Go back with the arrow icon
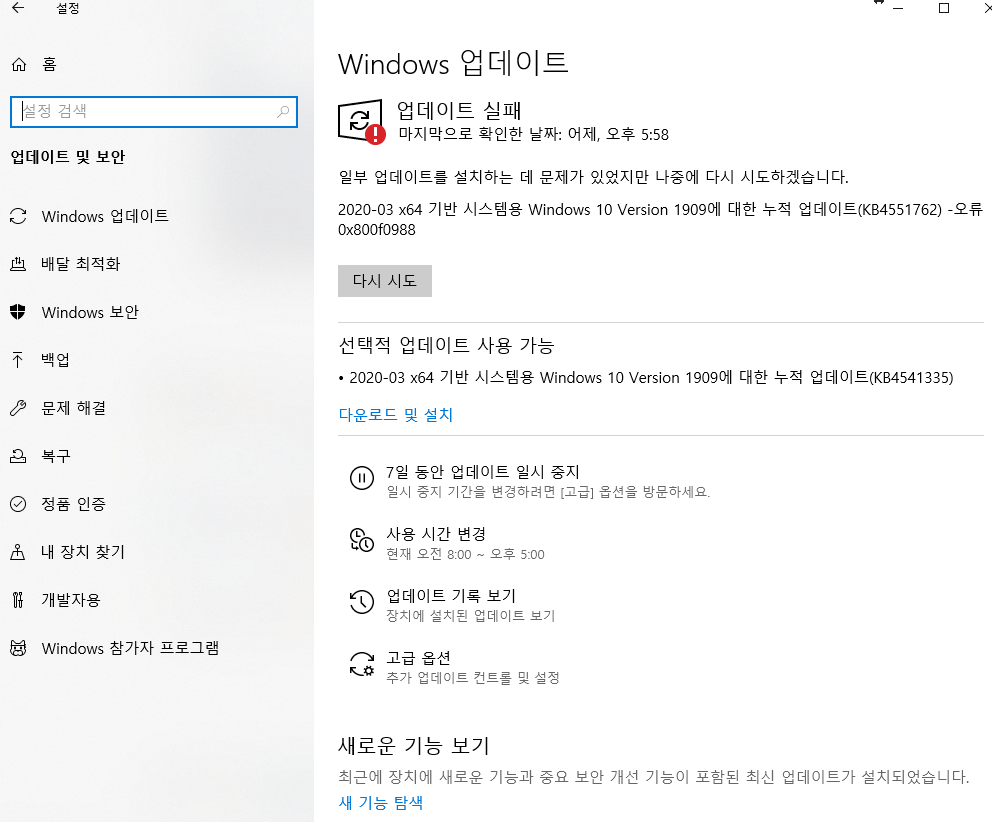Screen dimensions: 992x822 [x=18, y=8]
